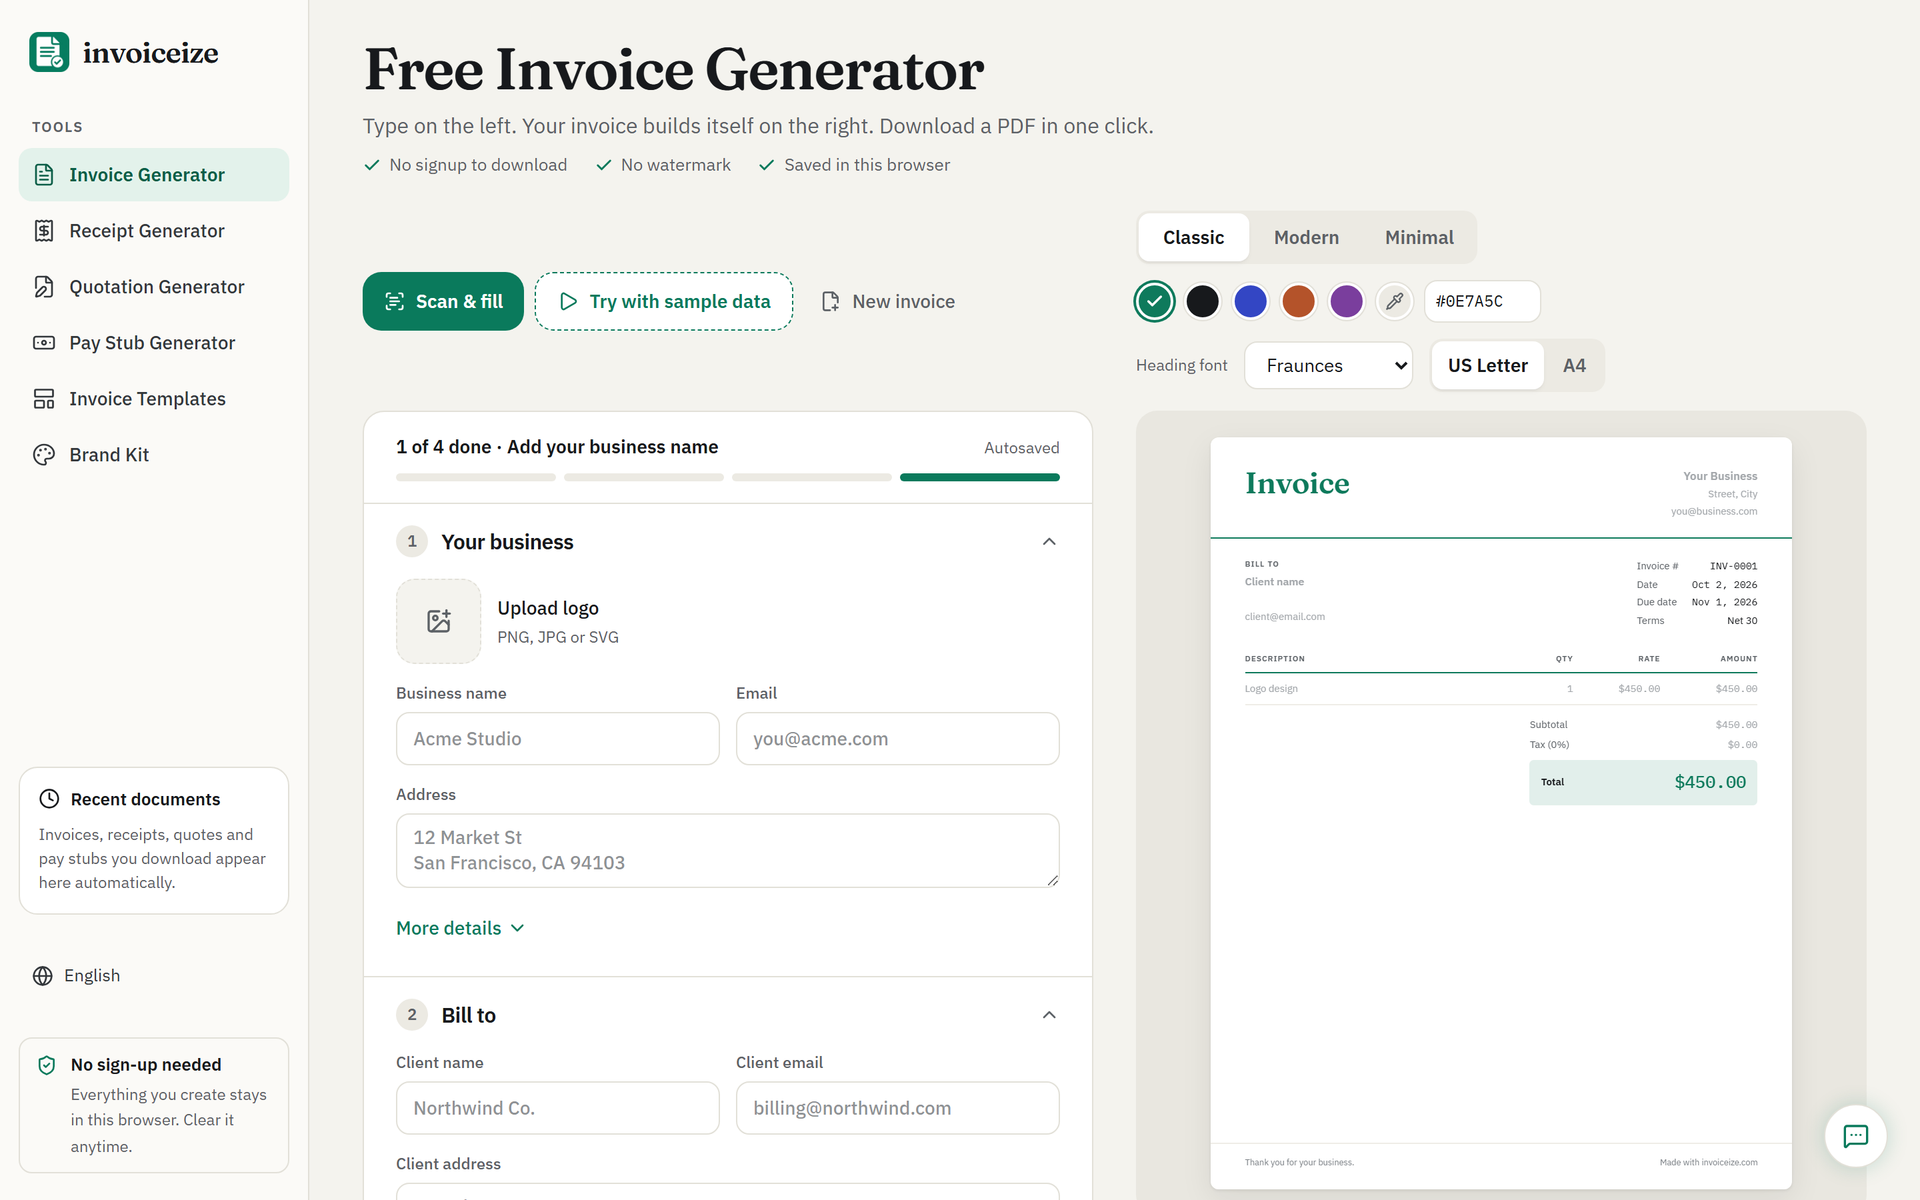Switch to the Minimal template tab
The width and height of the screenshot is (1920, 1200).
tap(1419, 238)
